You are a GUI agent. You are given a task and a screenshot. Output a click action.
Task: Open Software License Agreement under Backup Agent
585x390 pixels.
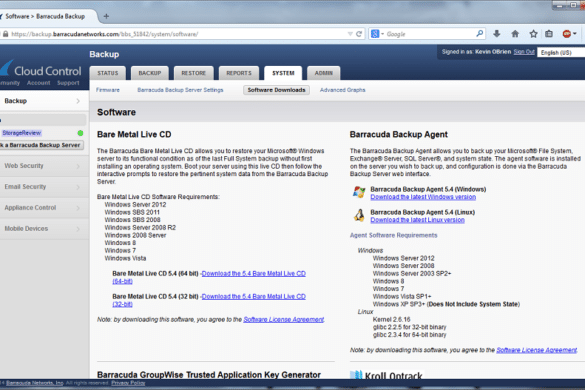click(536, 350)
